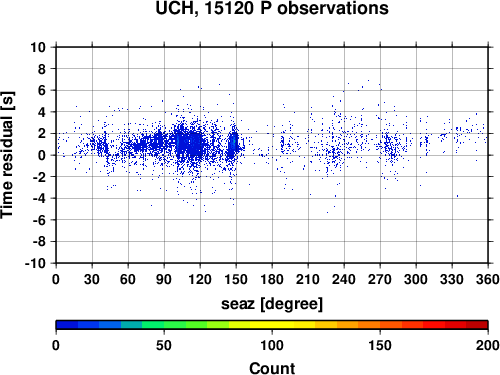Screen dimensions: 500x375
Task: Click the x-axis tick label '270'
Action: [x=380, y=279]
